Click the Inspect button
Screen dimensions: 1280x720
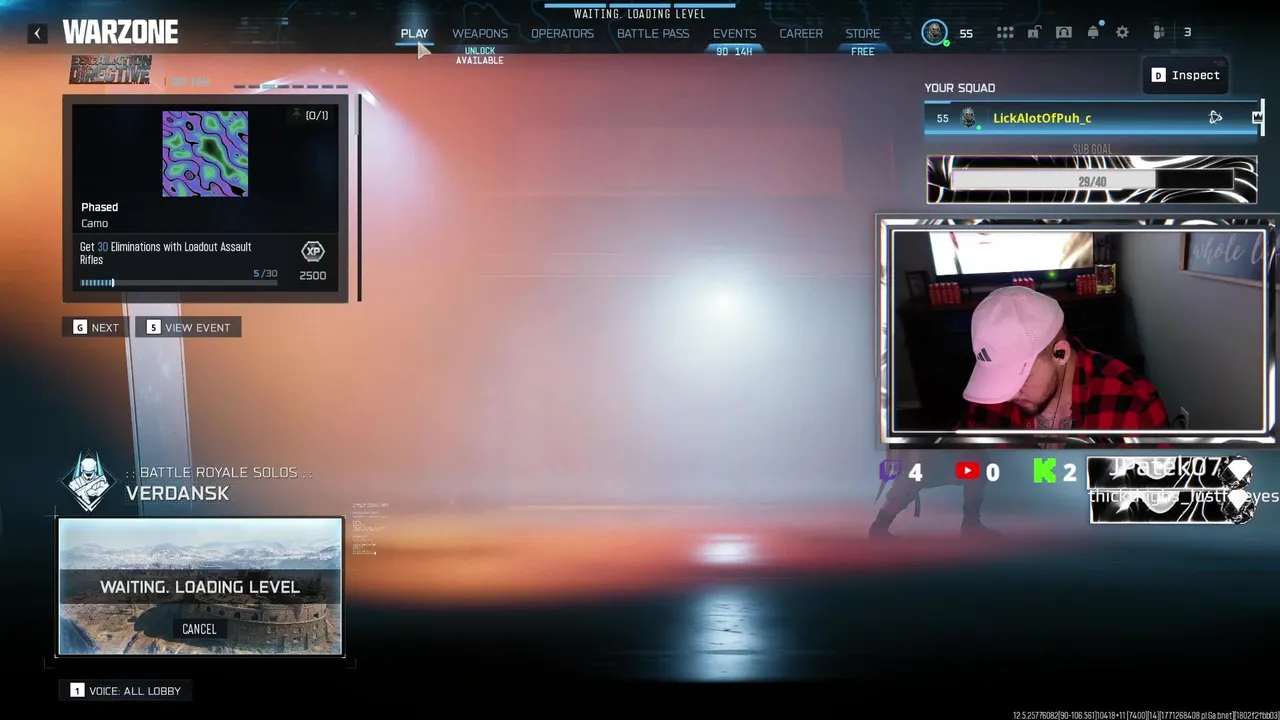1186,75
